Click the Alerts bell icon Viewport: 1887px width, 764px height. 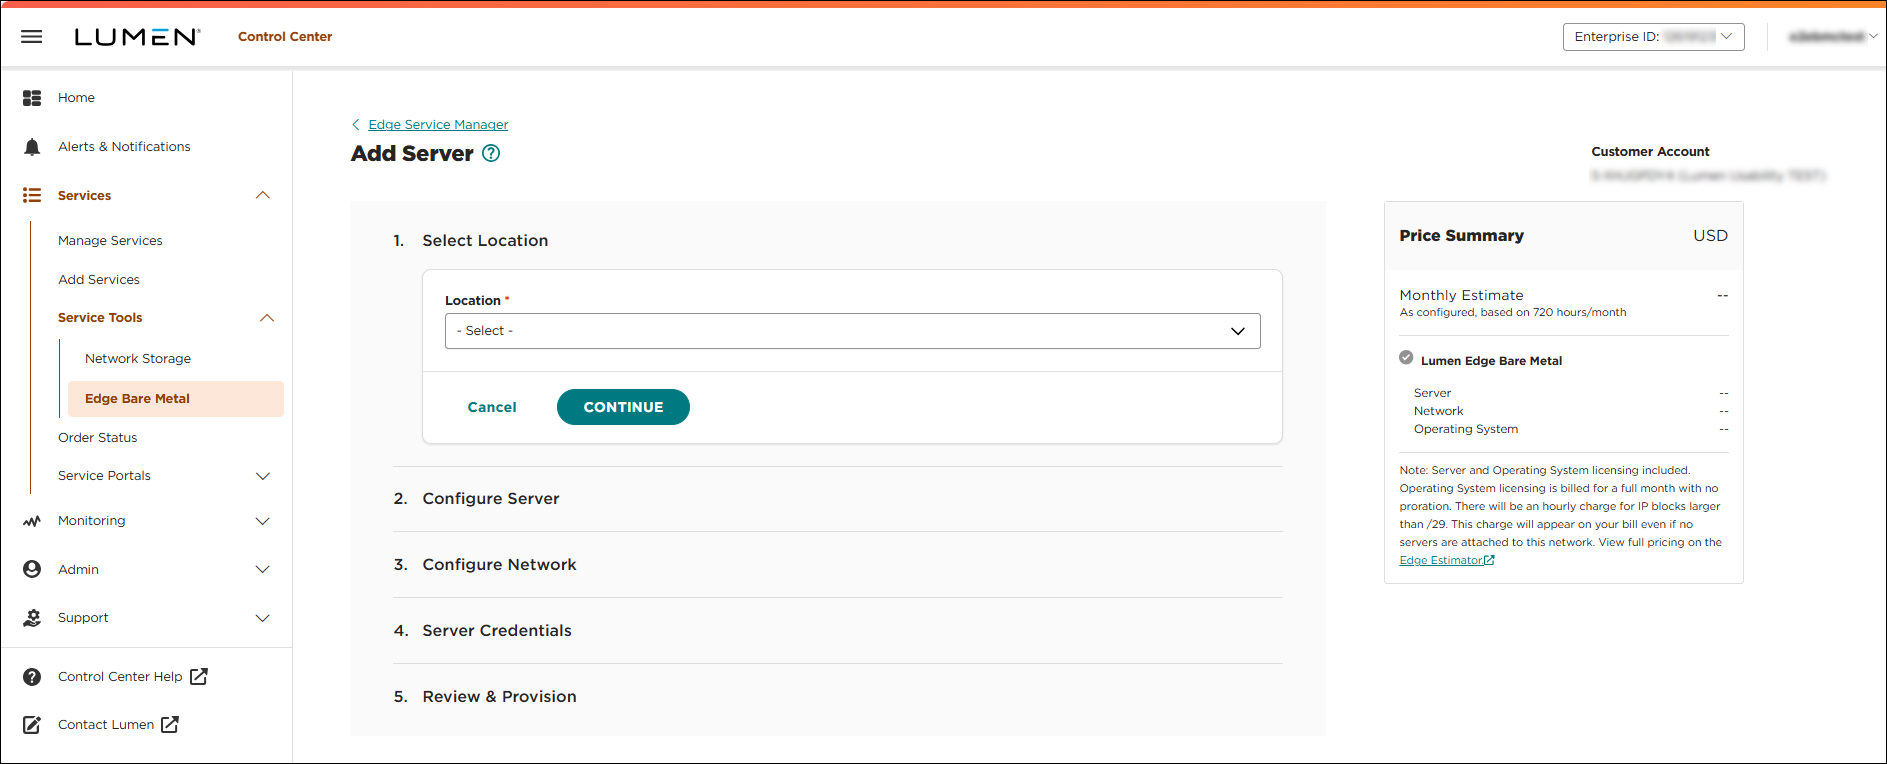click(32, 147)
